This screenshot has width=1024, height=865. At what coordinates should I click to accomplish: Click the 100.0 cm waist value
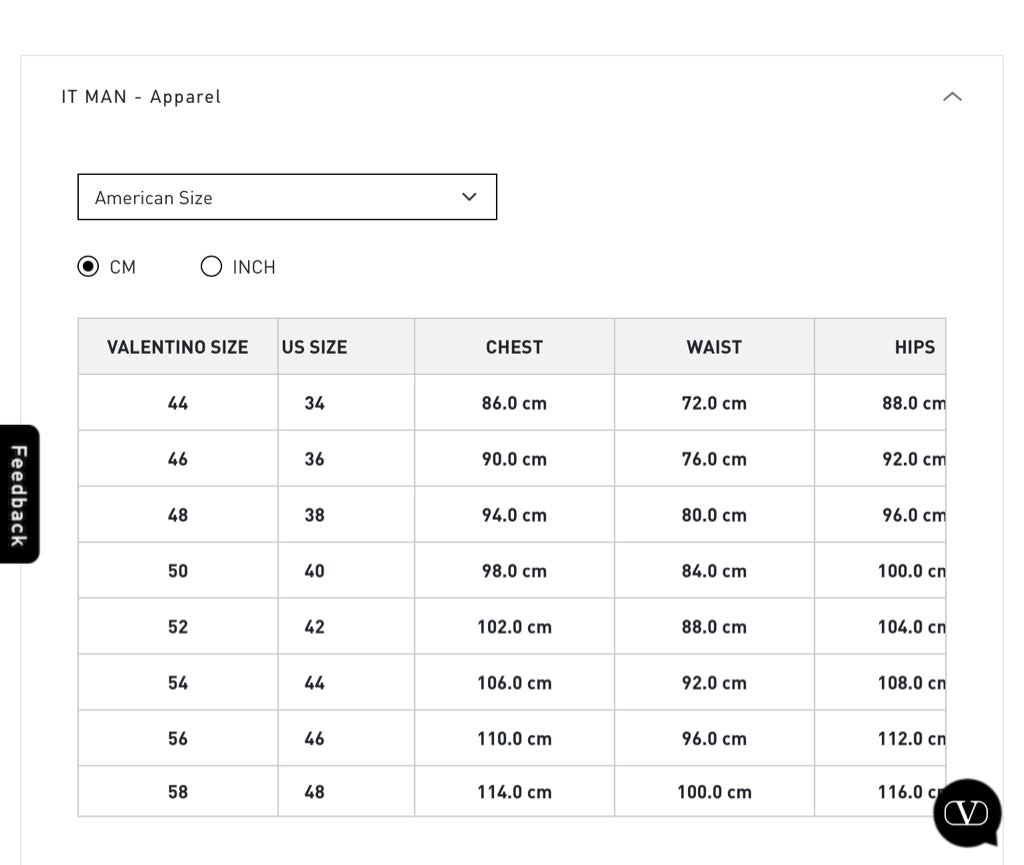714,792
